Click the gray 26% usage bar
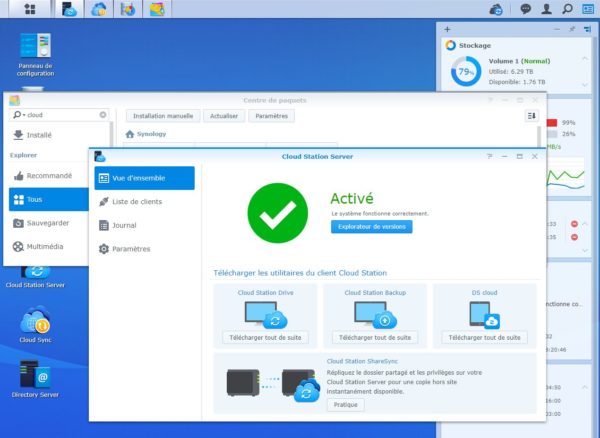Viewport: 600px width, 438px height. click(552, 134)
